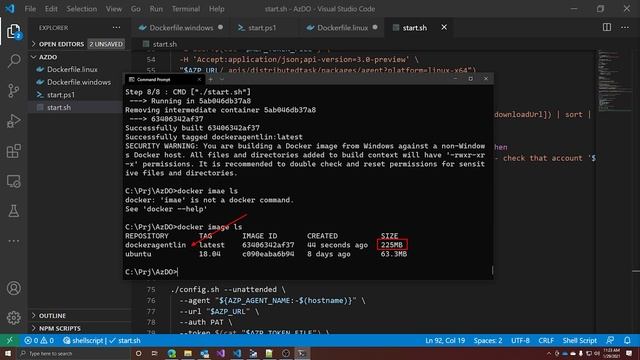Screen dimensions: 640x360
Task: Open the Terminal menu
Action: pyautogui.click(x=186, y=9)
